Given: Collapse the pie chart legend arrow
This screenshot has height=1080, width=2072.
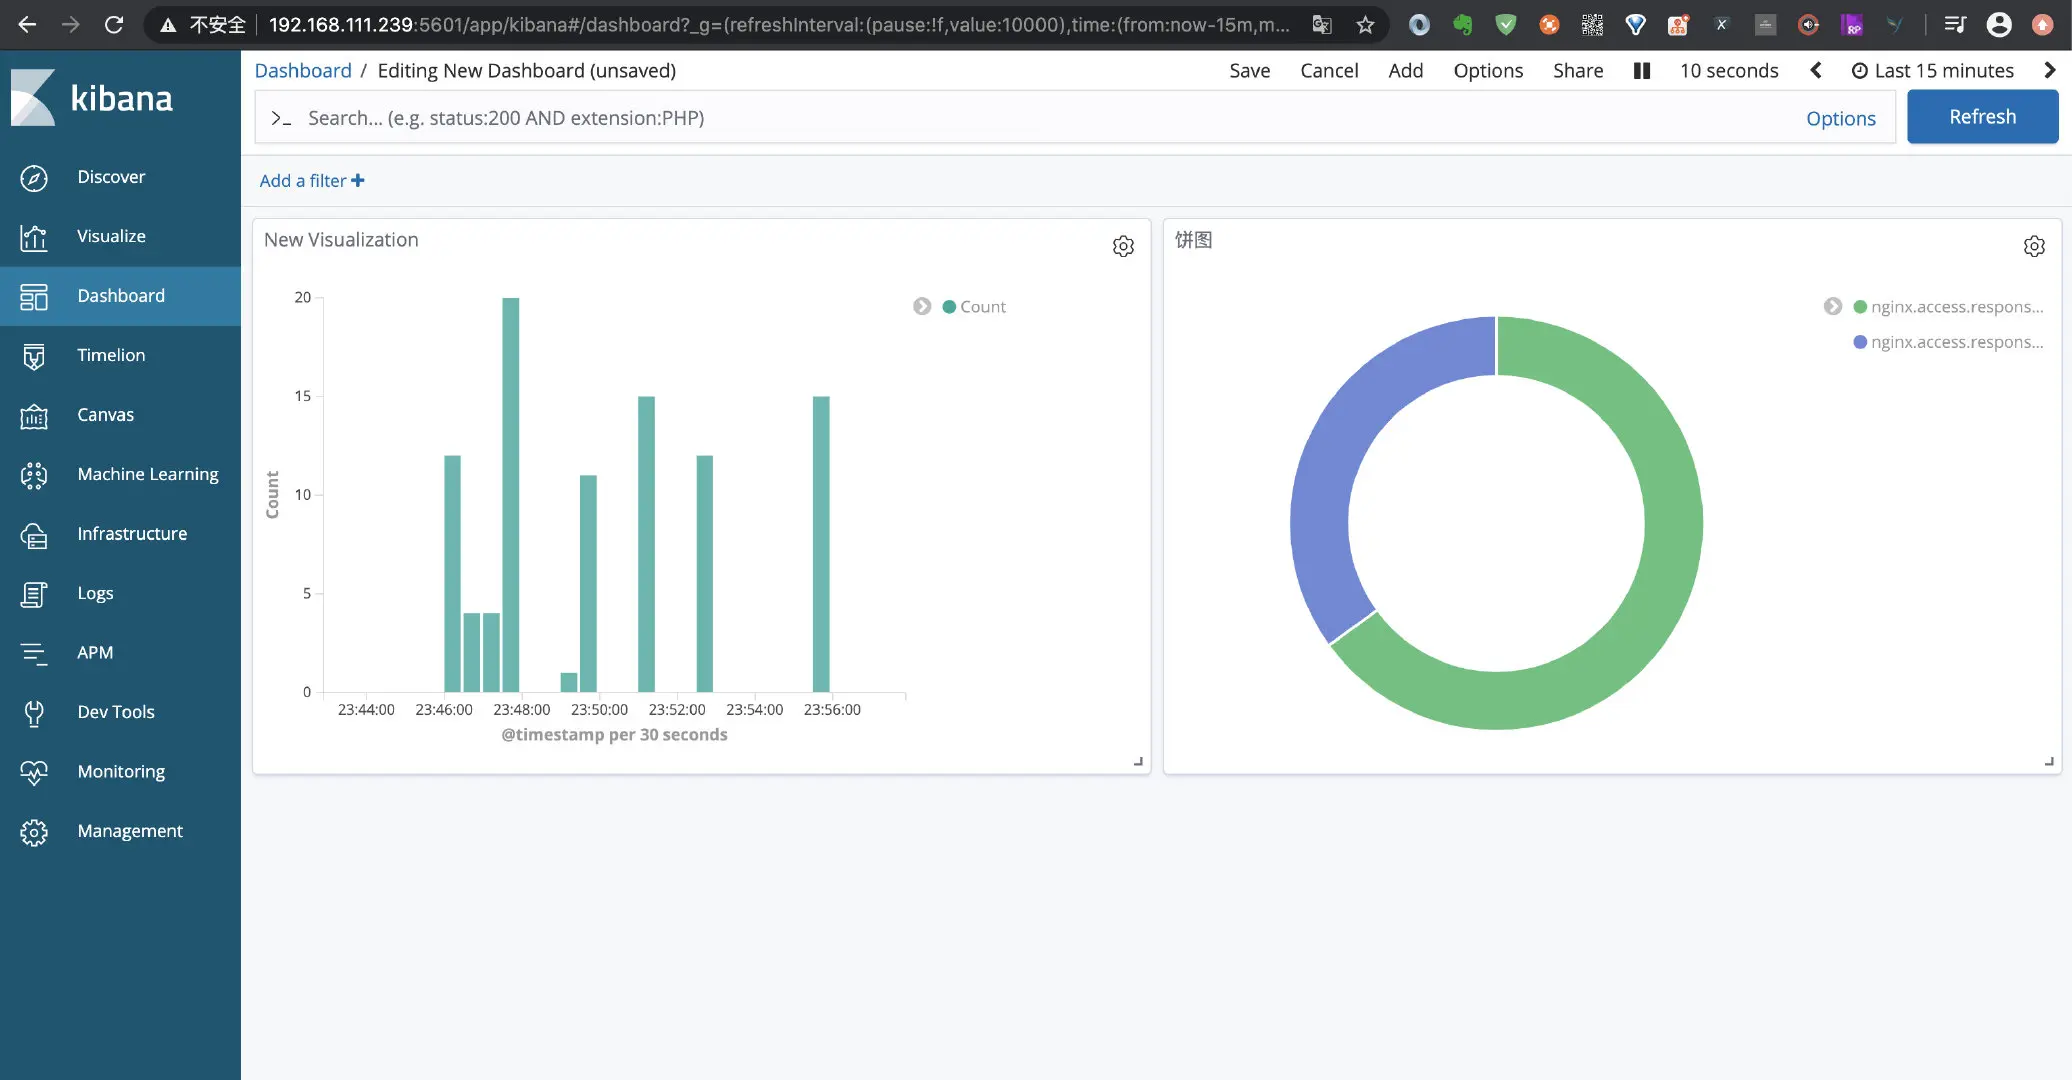Looking at the screenshot, I should (1832, 307).
